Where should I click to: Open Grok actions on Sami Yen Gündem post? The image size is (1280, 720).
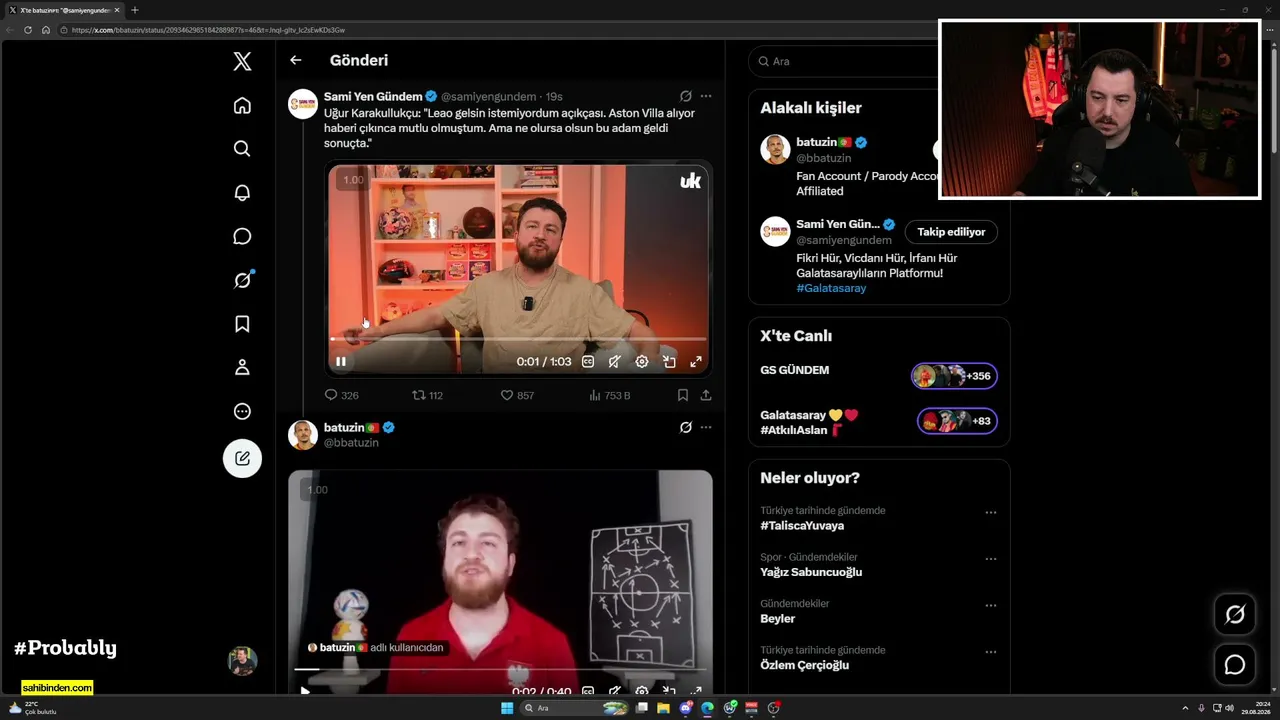pos(686,96)
